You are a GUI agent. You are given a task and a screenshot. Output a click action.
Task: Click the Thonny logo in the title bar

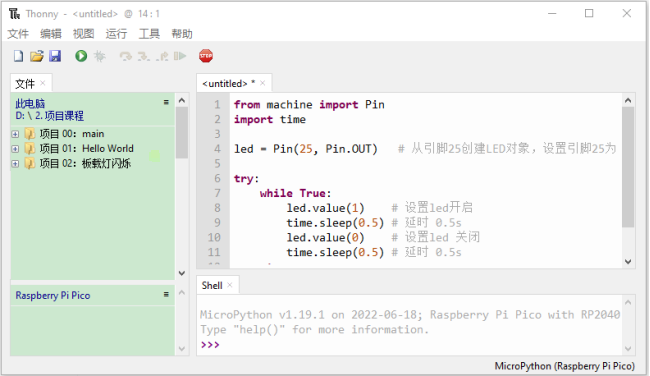coord(14,14)
